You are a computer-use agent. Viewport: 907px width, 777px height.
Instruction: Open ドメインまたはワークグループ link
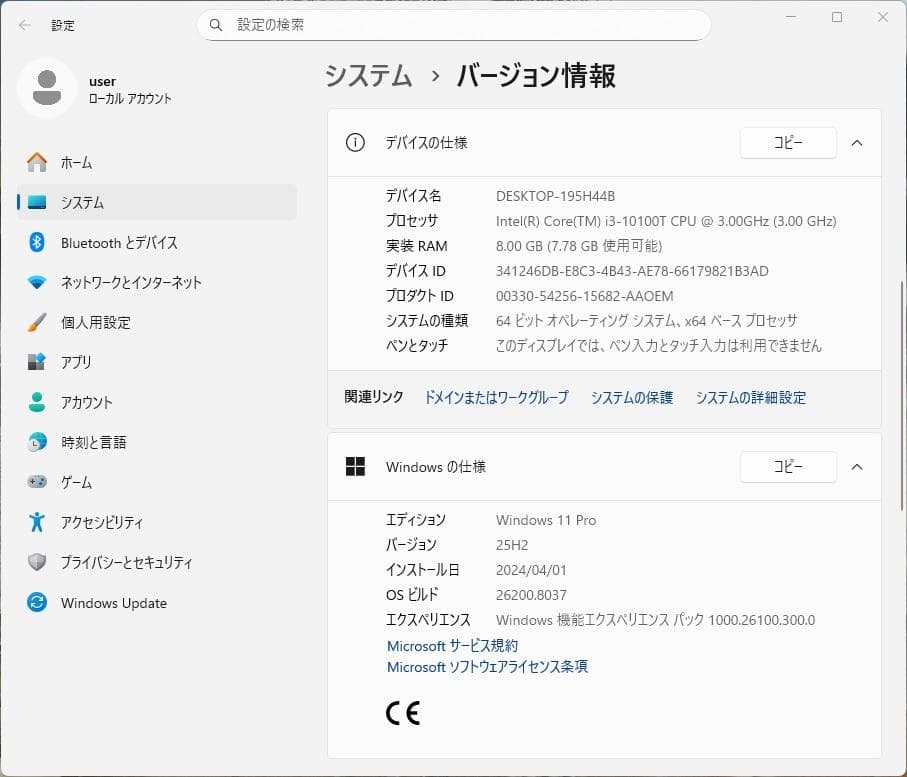(x=496, y=397)
